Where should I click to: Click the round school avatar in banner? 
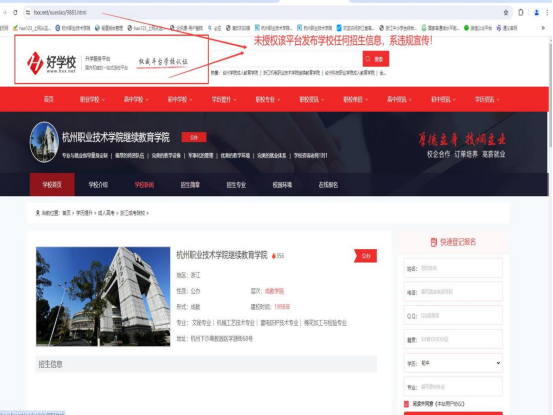click(44, 142)
